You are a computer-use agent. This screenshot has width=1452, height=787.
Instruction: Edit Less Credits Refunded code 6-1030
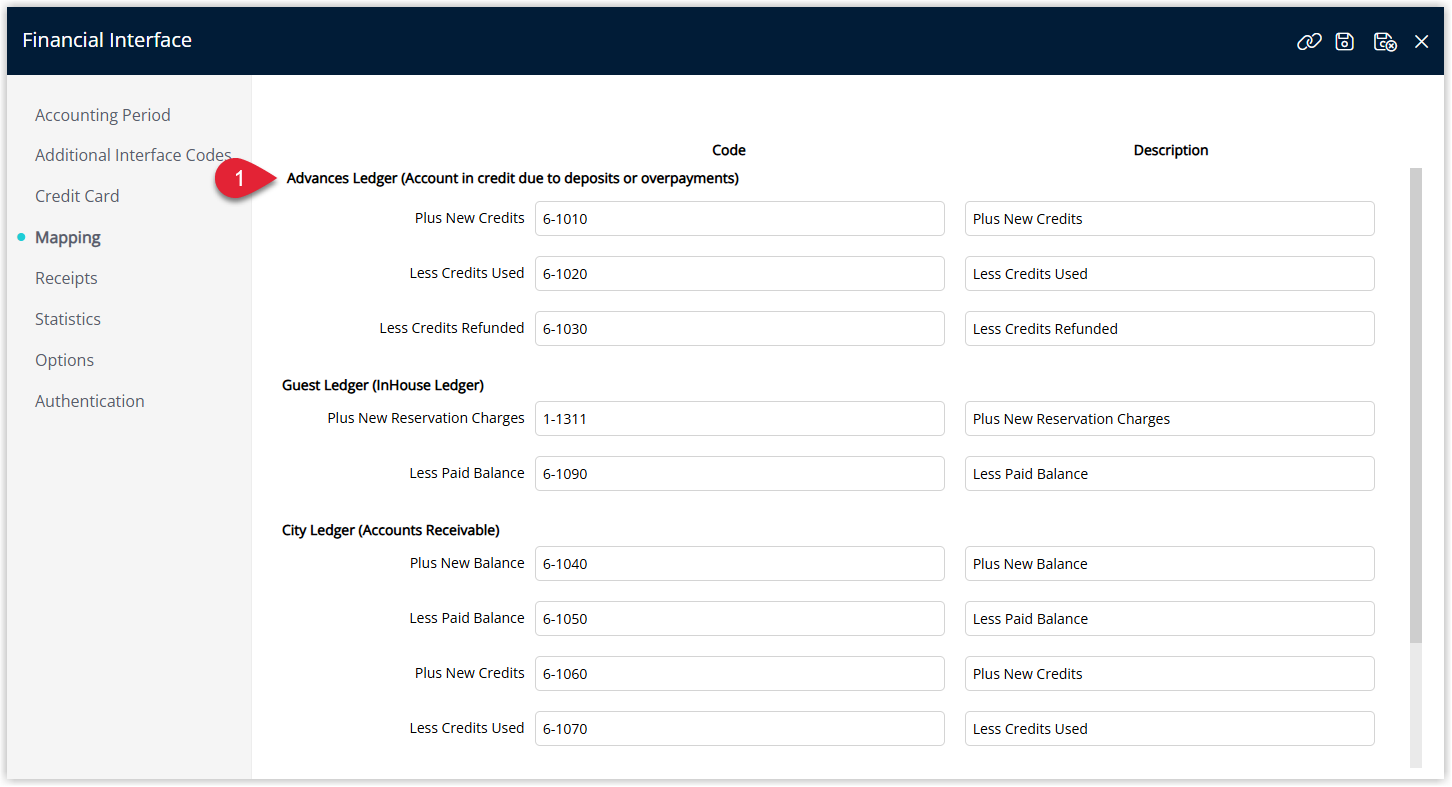point(740,328)
